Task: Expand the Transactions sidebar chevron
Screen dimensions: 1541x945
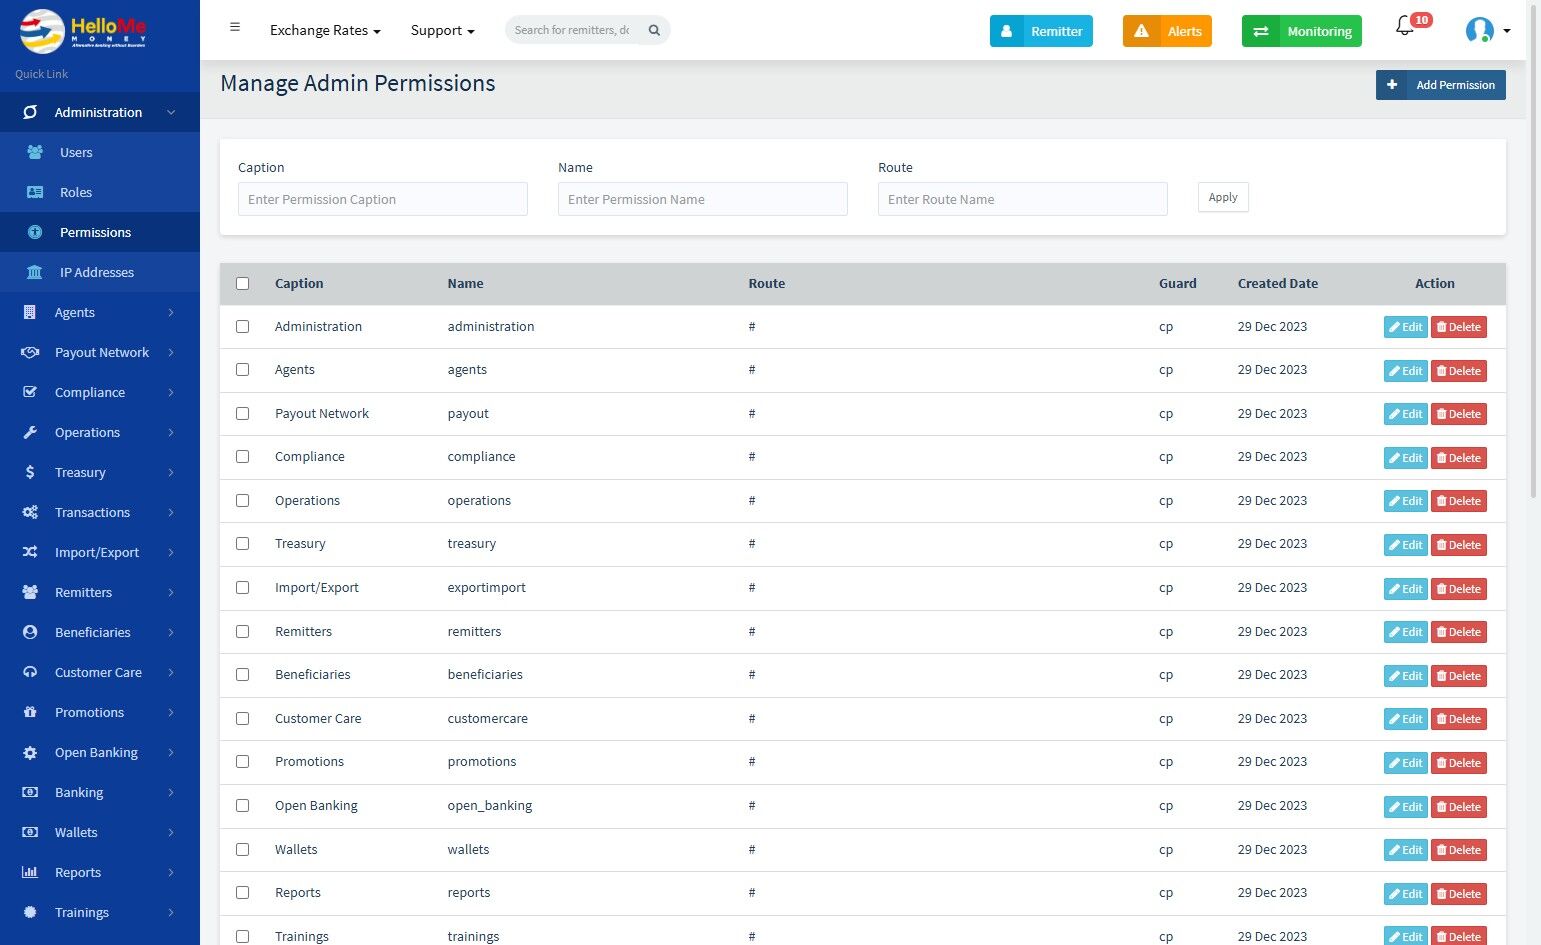Action: (x=171, y=512)
